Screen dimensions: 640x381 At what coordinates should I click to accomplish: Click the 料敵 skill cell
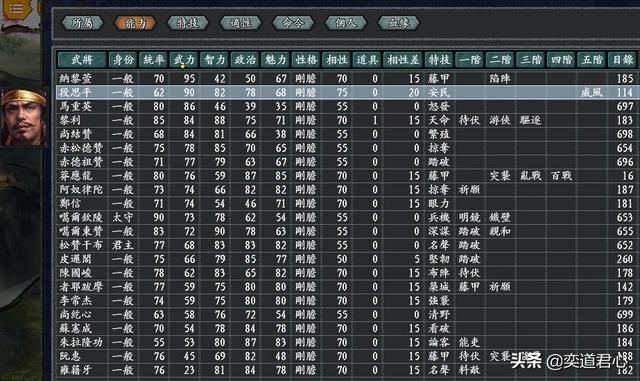[x=469, y=370]
